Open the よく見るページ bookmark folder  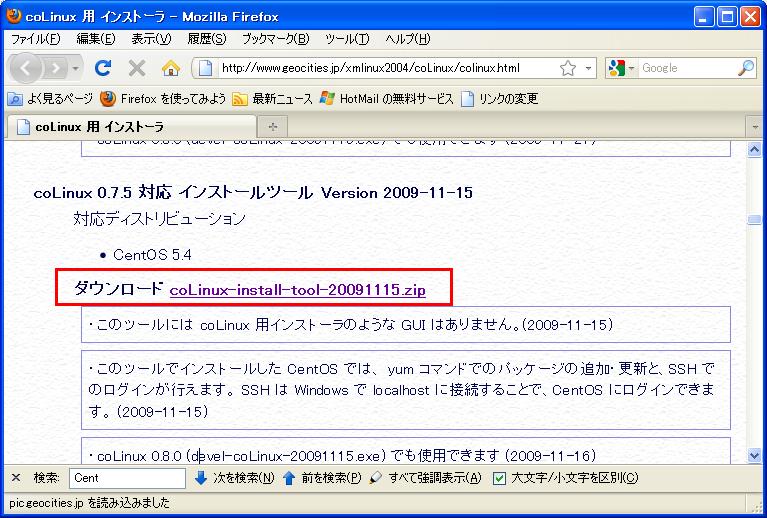(x=50, y=99)
